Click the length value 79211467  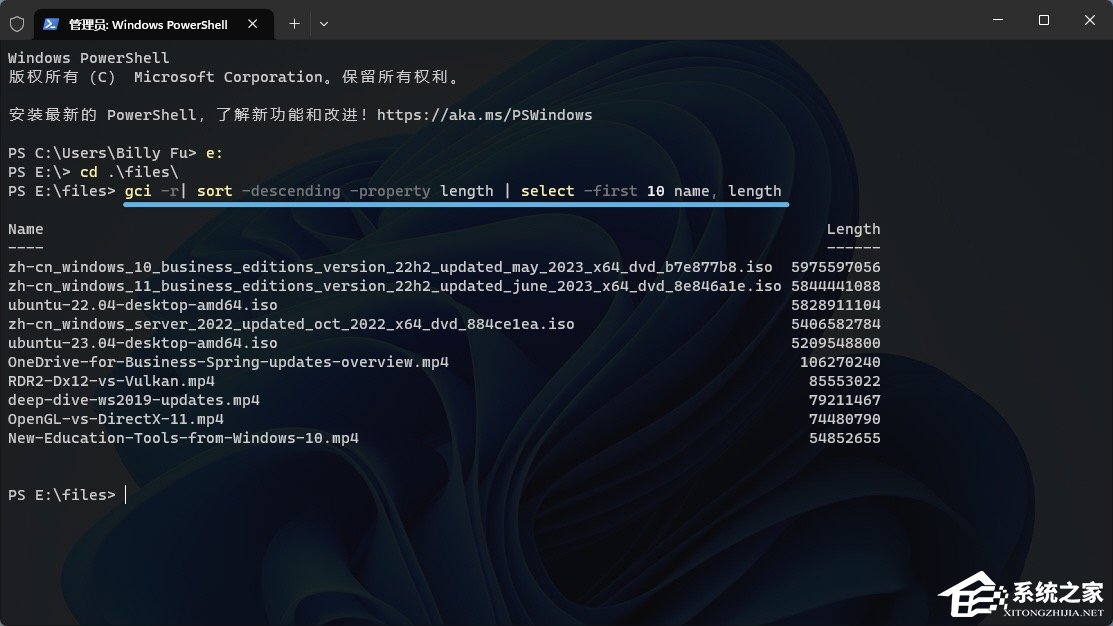pyautogui.click(x=845, y=400)
